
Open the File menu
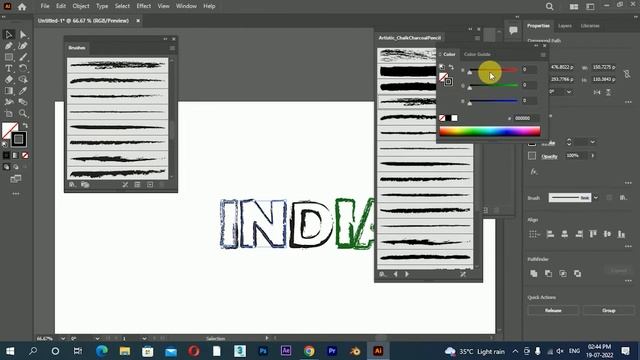[45, 6]
